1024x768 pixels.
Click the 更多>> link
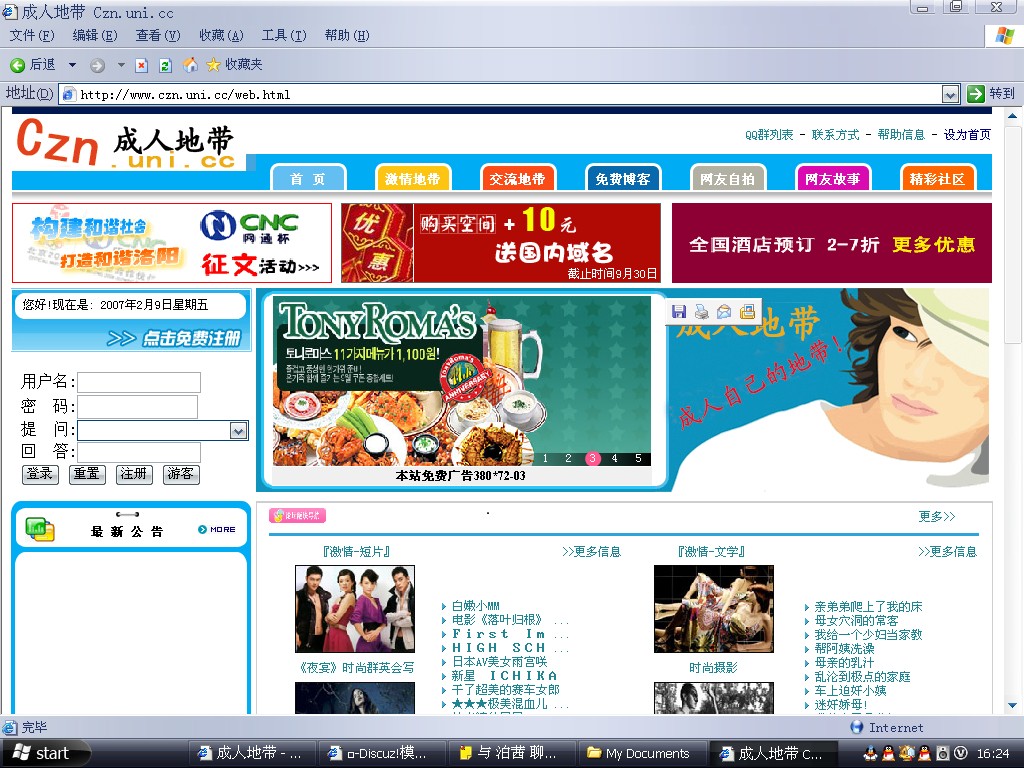pyautogui.click(x=936, y=517)
